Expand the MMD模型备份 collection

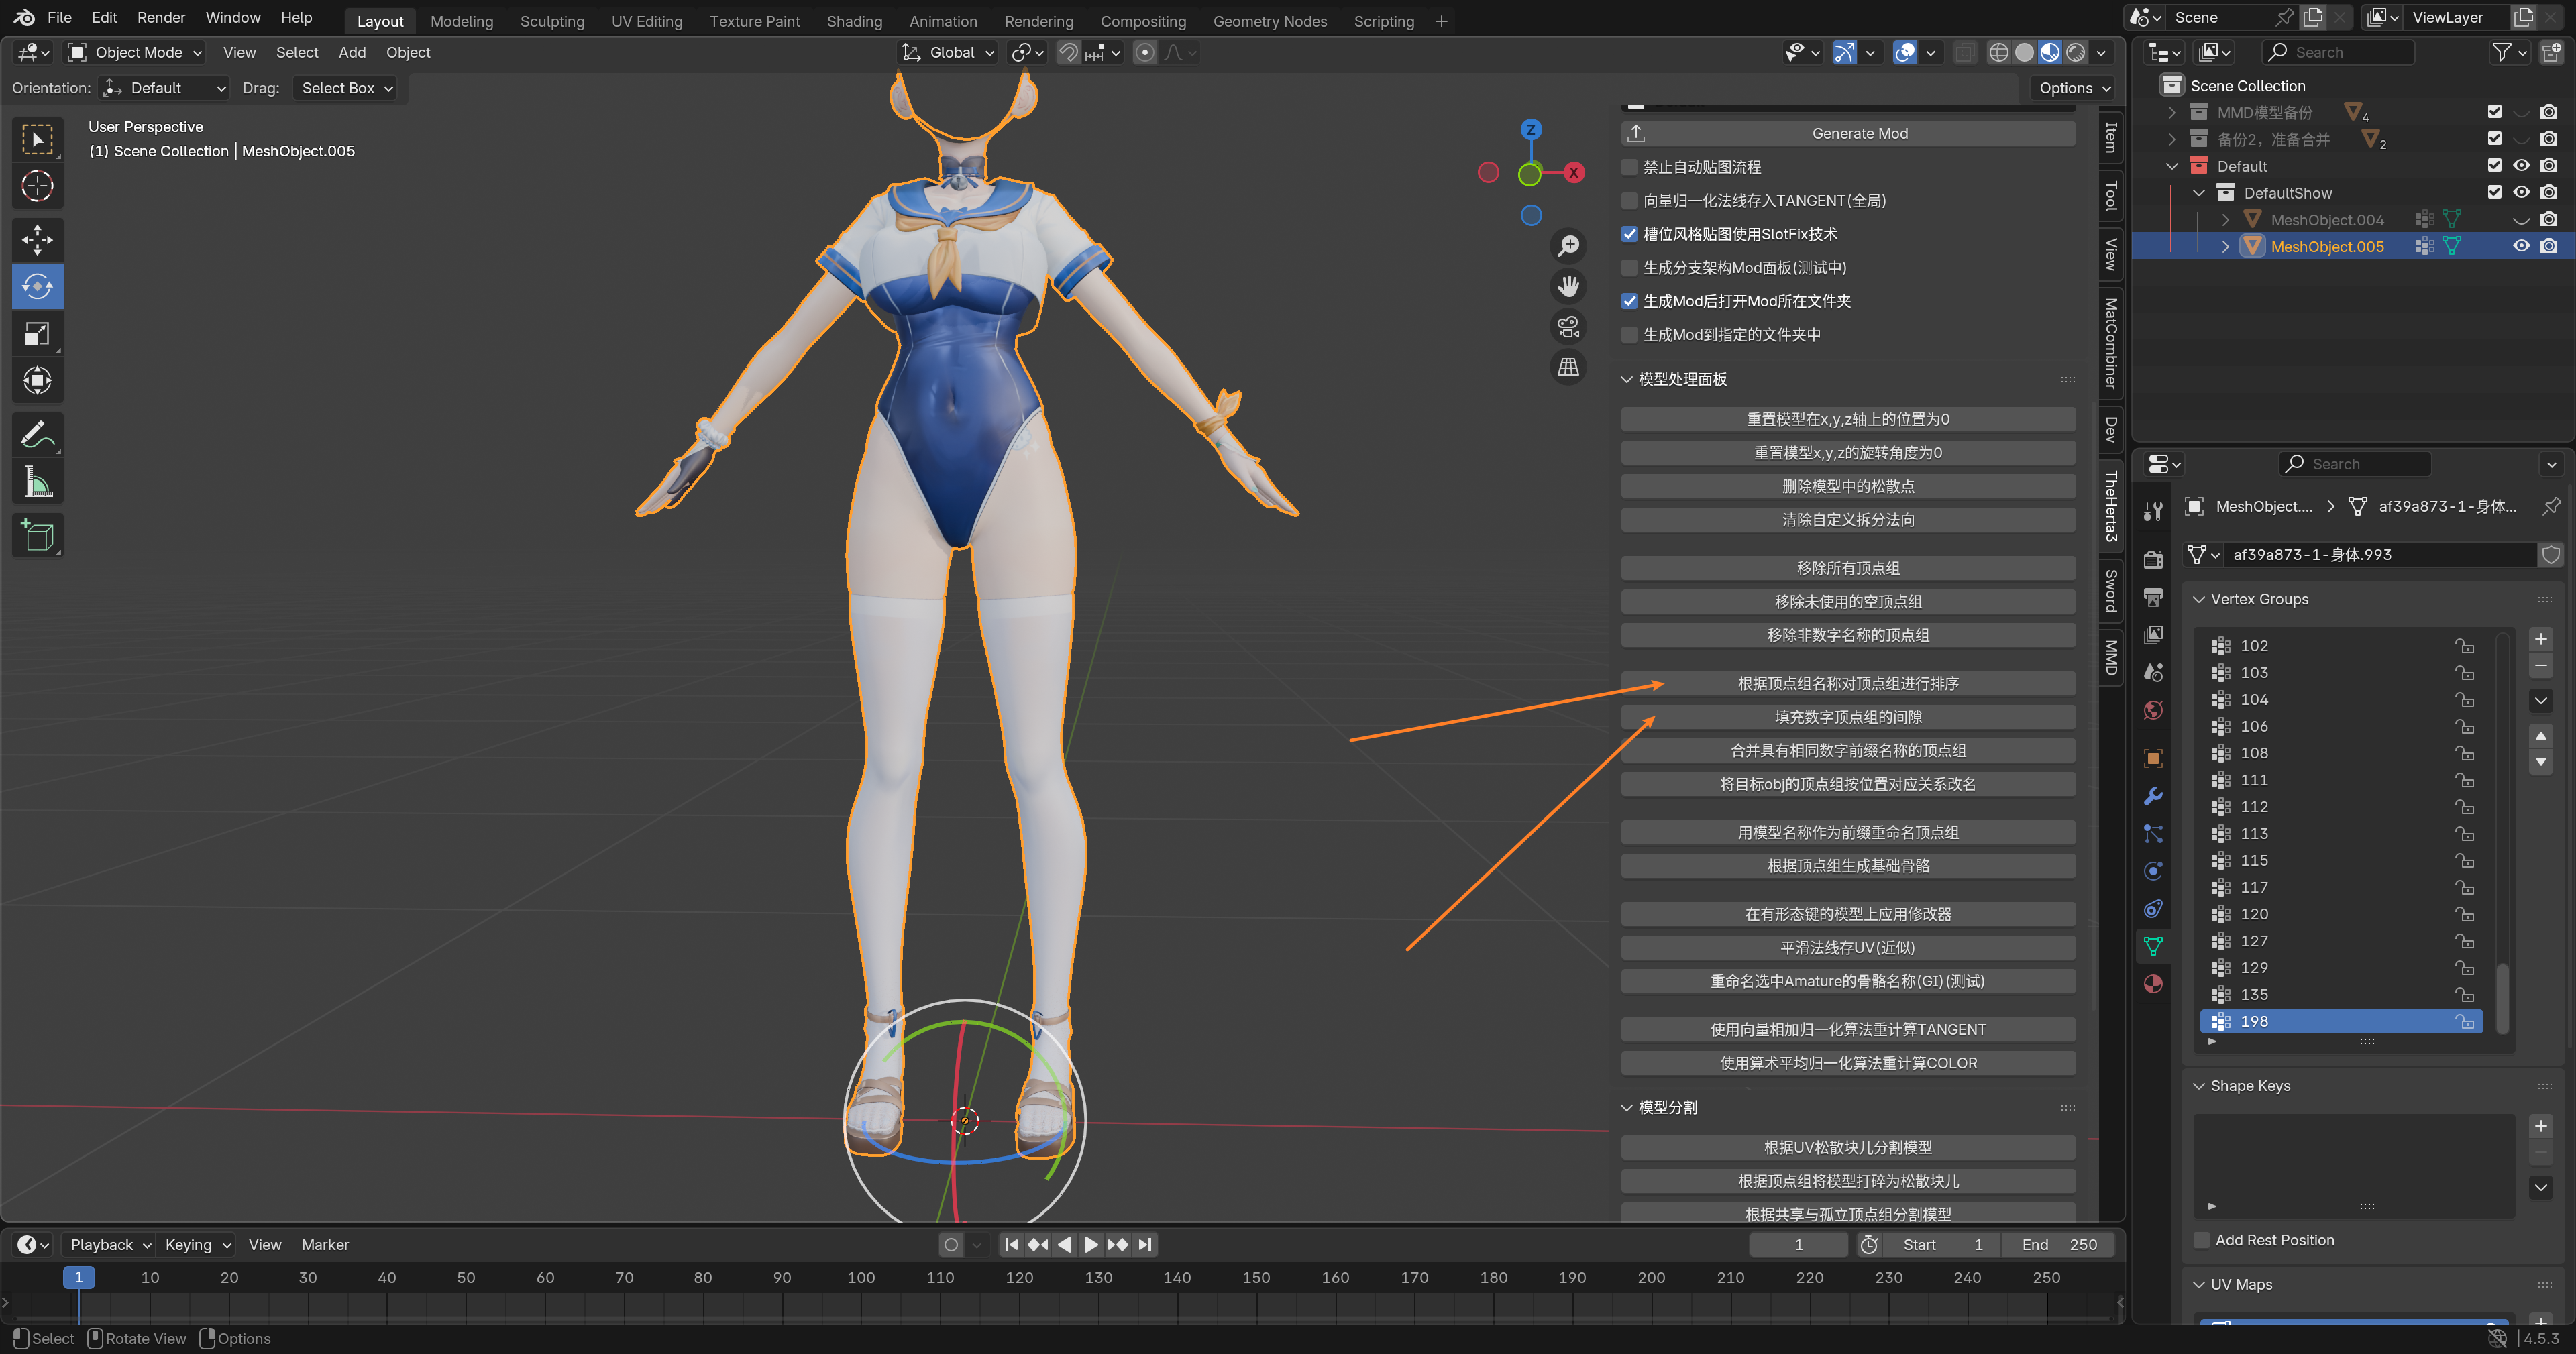click(2172, 112)
